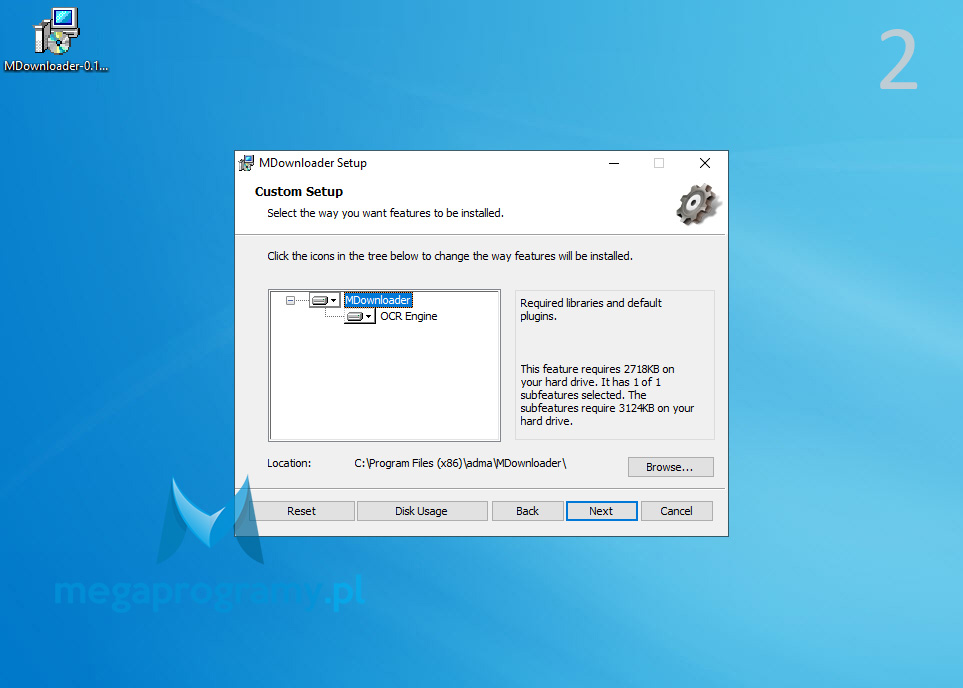This screenshot has width=963, height=688.
Task: Close the MDownloader Setup window
Action: (705, 163)
